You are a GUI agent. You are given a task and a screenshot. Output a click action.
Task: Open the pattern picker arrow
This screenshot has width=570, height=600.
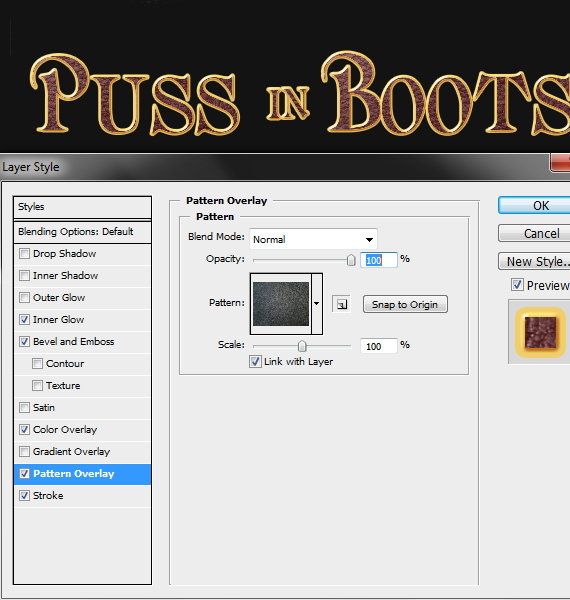click(317, 303)
